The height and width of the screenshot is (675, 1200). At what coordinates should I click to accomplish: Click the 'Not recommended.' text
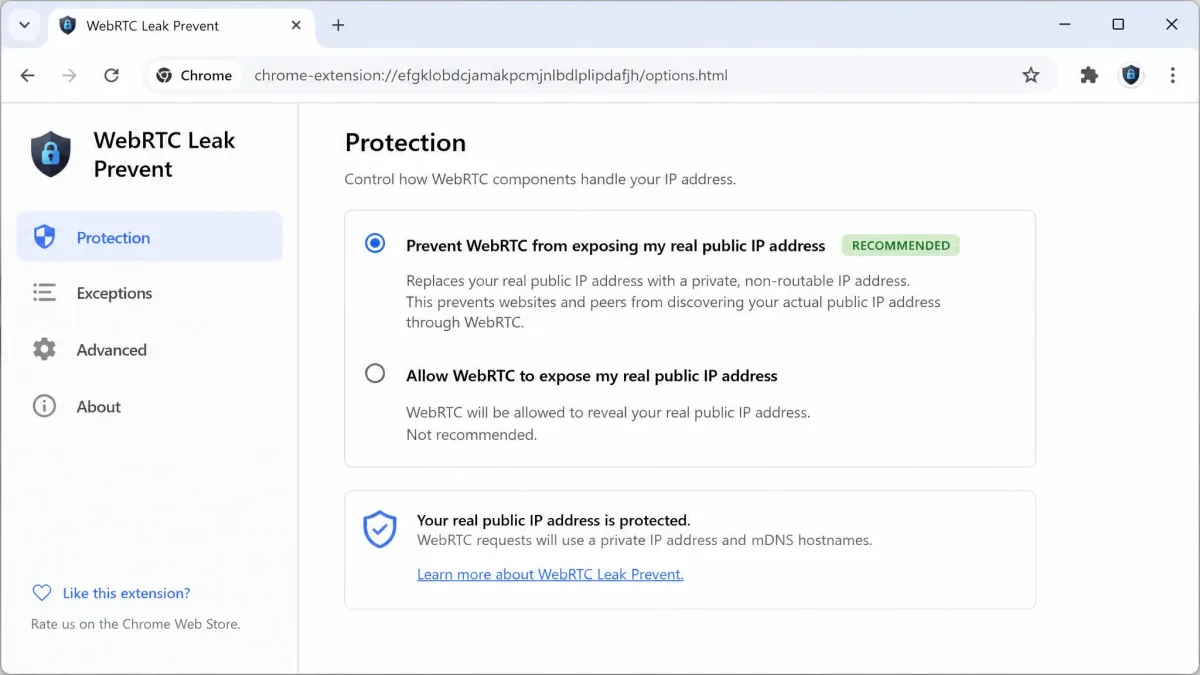coord(471,435)
